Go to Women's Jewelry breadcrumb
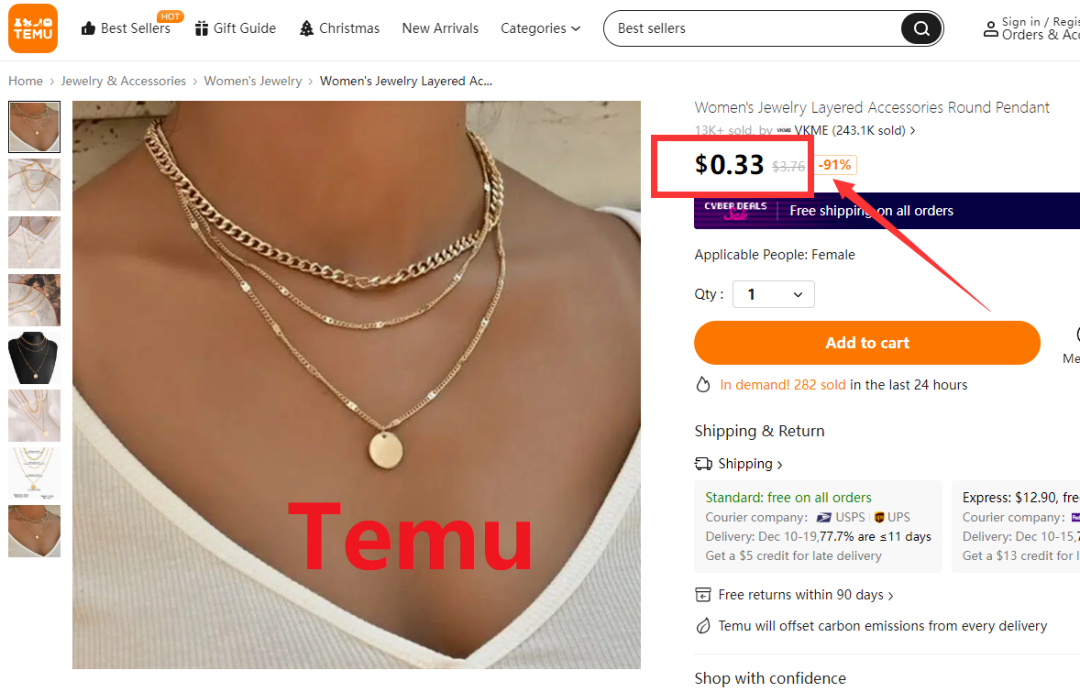 point(253,81)
